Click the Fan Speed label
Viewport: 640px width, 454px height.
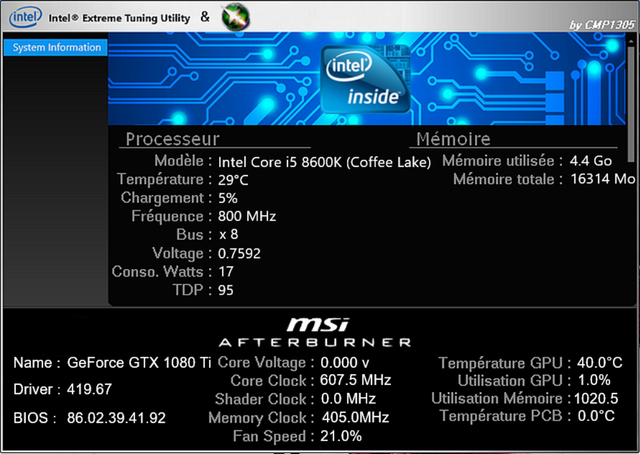[x=269, y=436]
